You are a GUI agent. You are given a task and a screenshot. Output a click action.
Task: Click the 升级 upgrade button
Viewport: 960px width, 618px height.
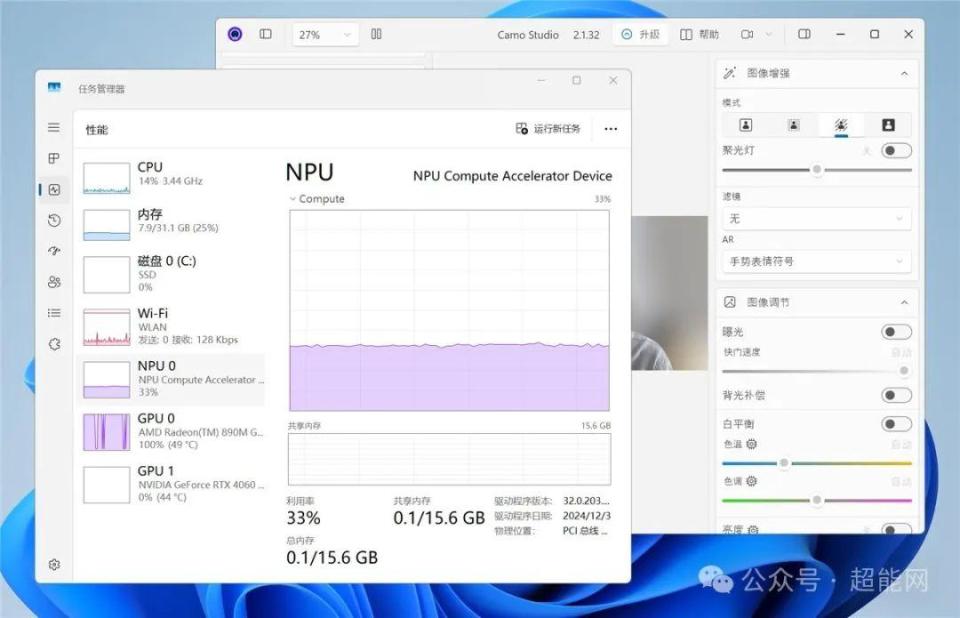(x=640, y=34)
